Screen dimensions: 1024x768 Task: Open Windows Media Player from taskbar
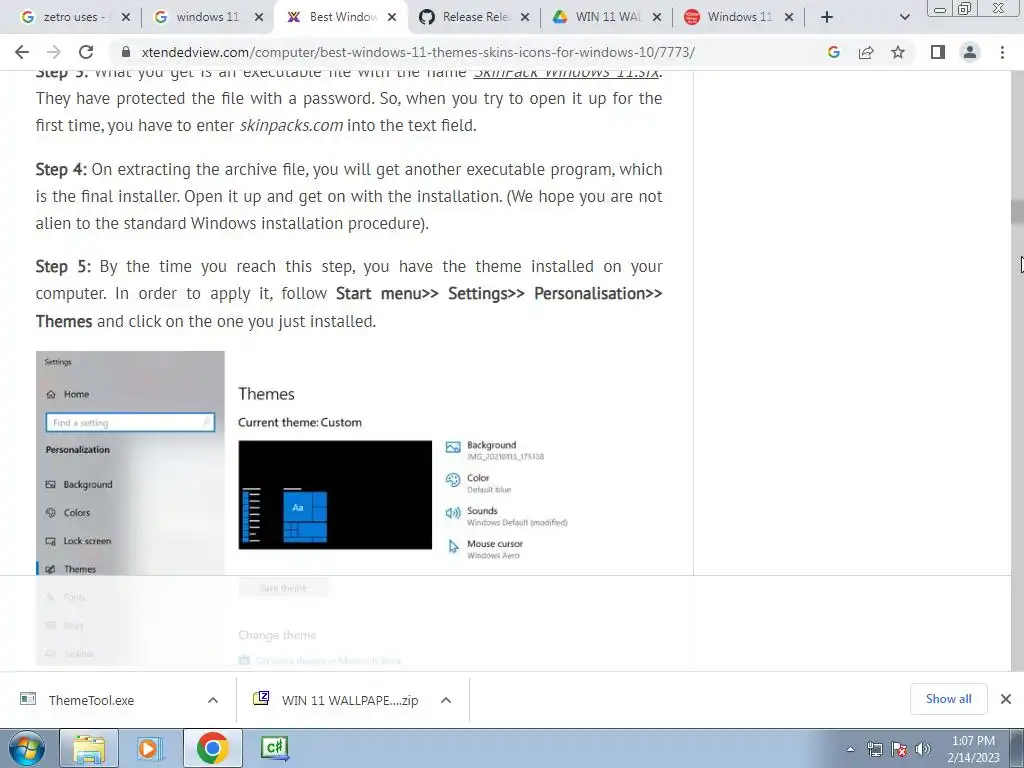click(149, 748)
